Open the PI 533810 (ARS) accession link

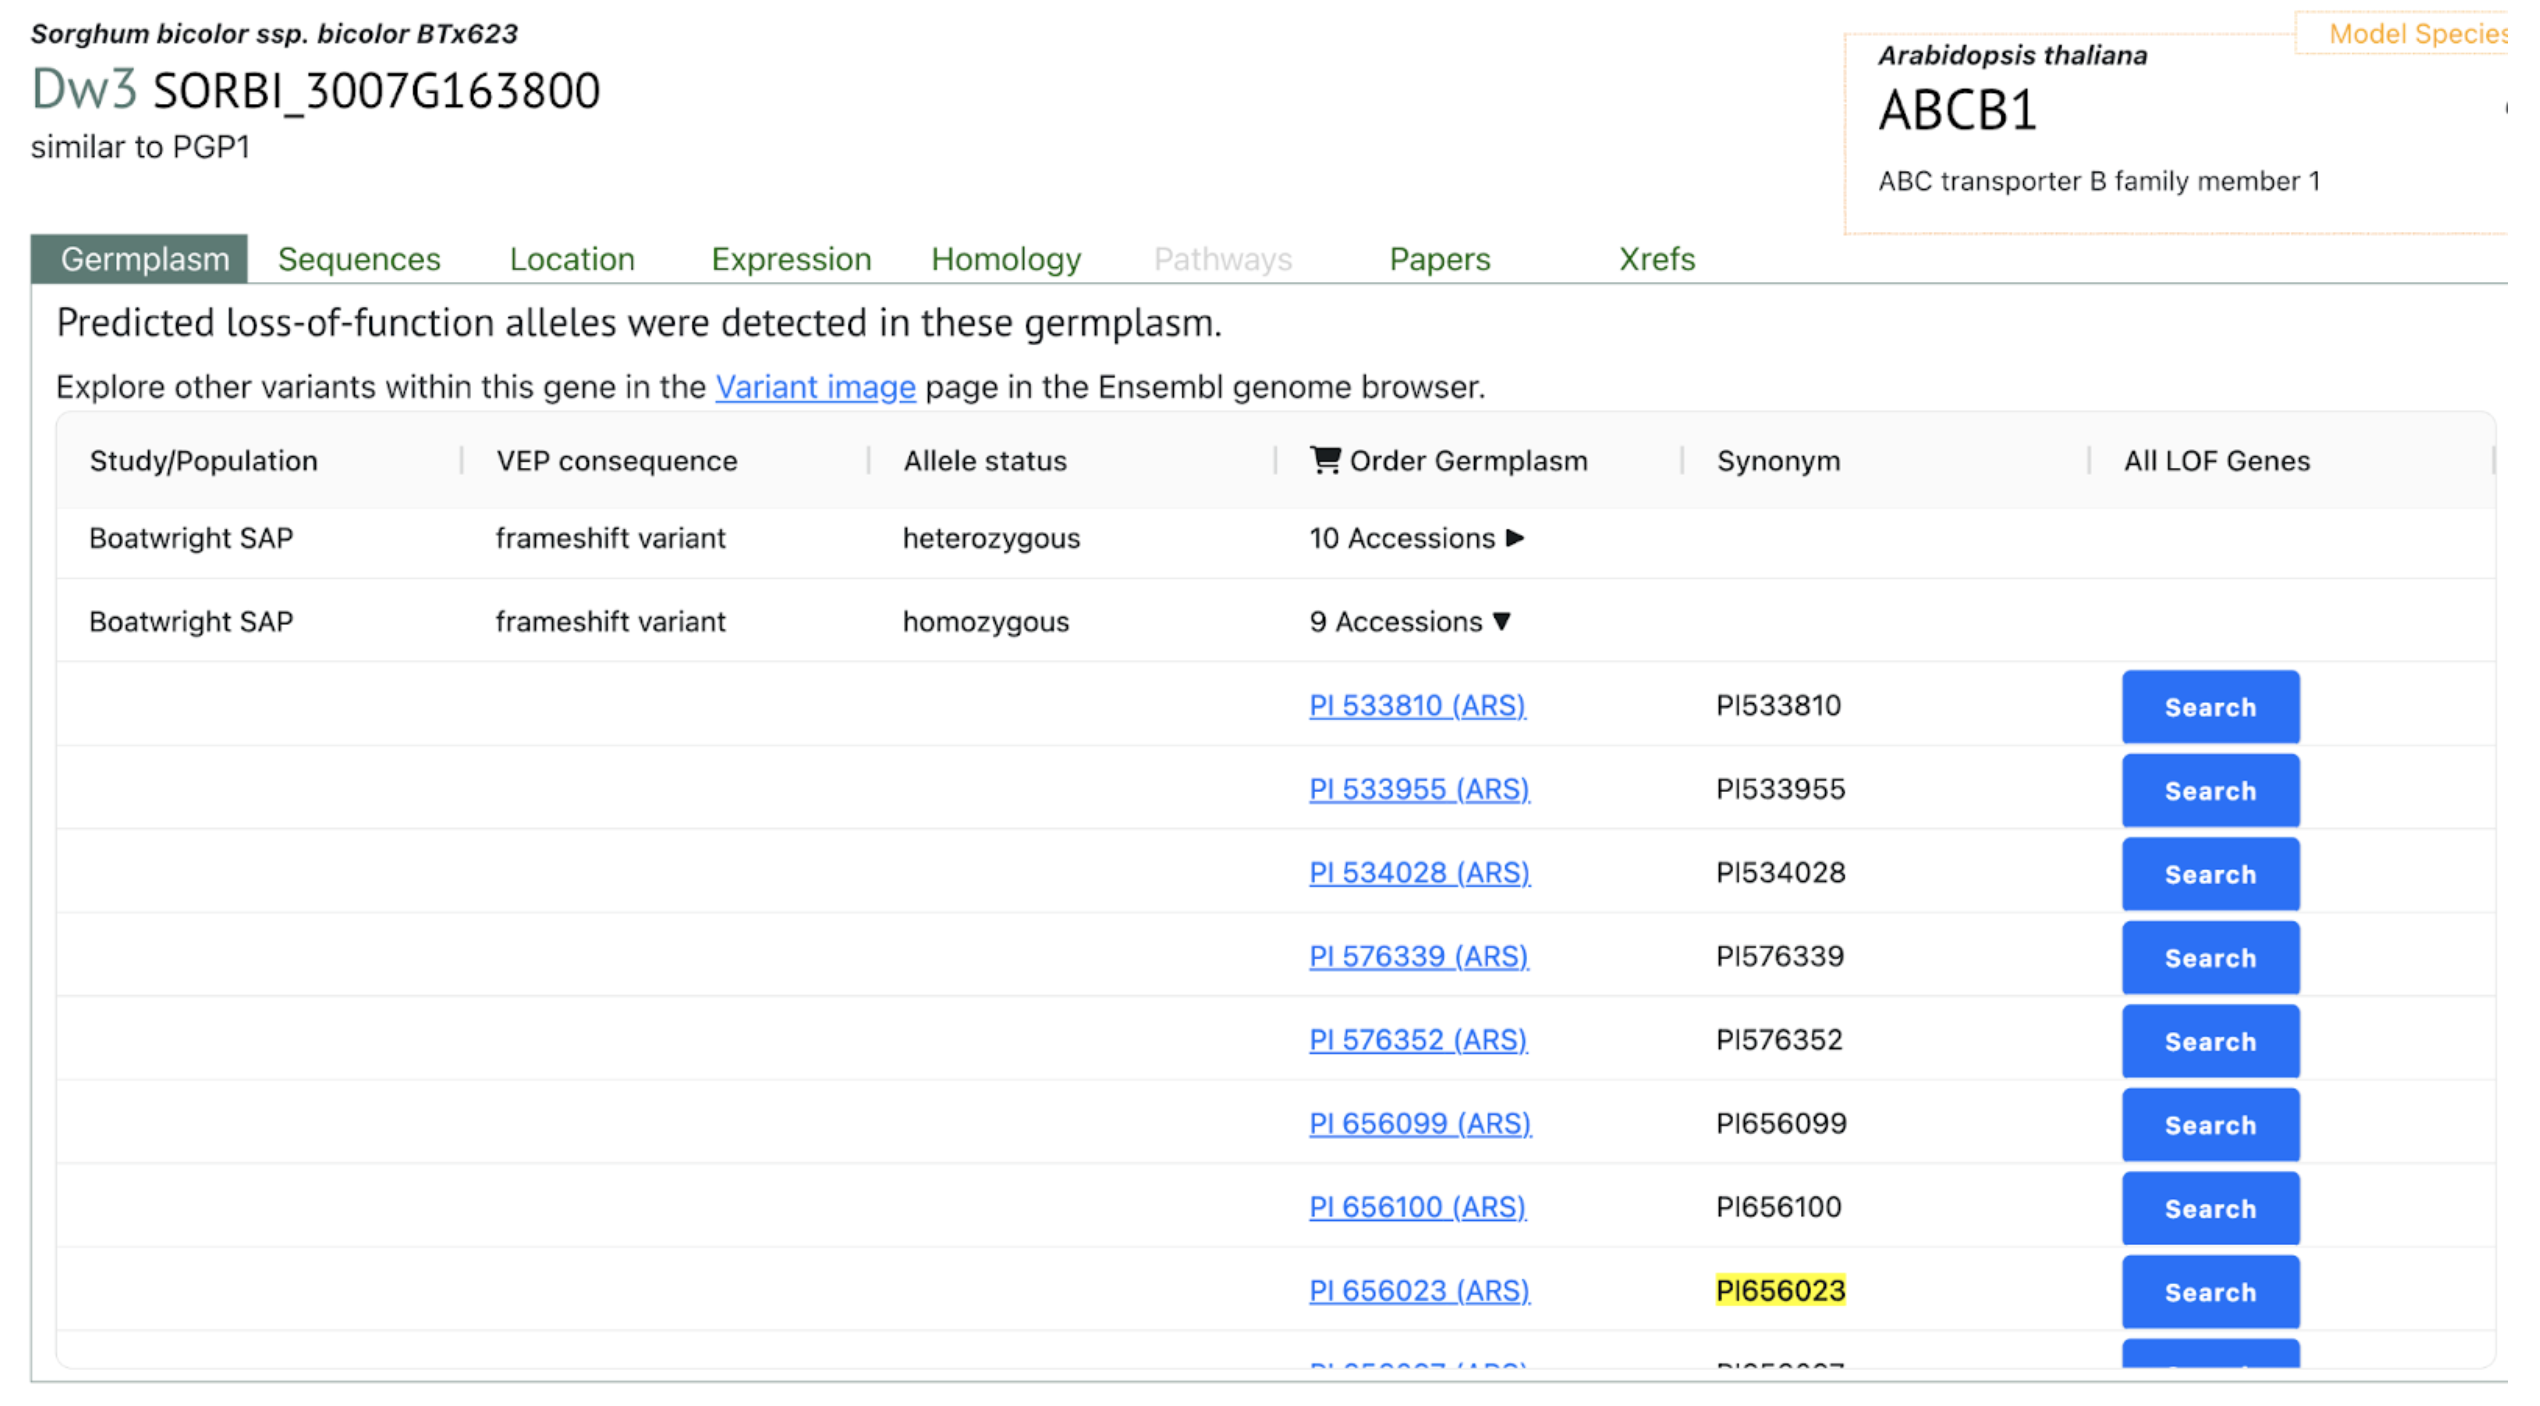click(x=1417, y=706)
